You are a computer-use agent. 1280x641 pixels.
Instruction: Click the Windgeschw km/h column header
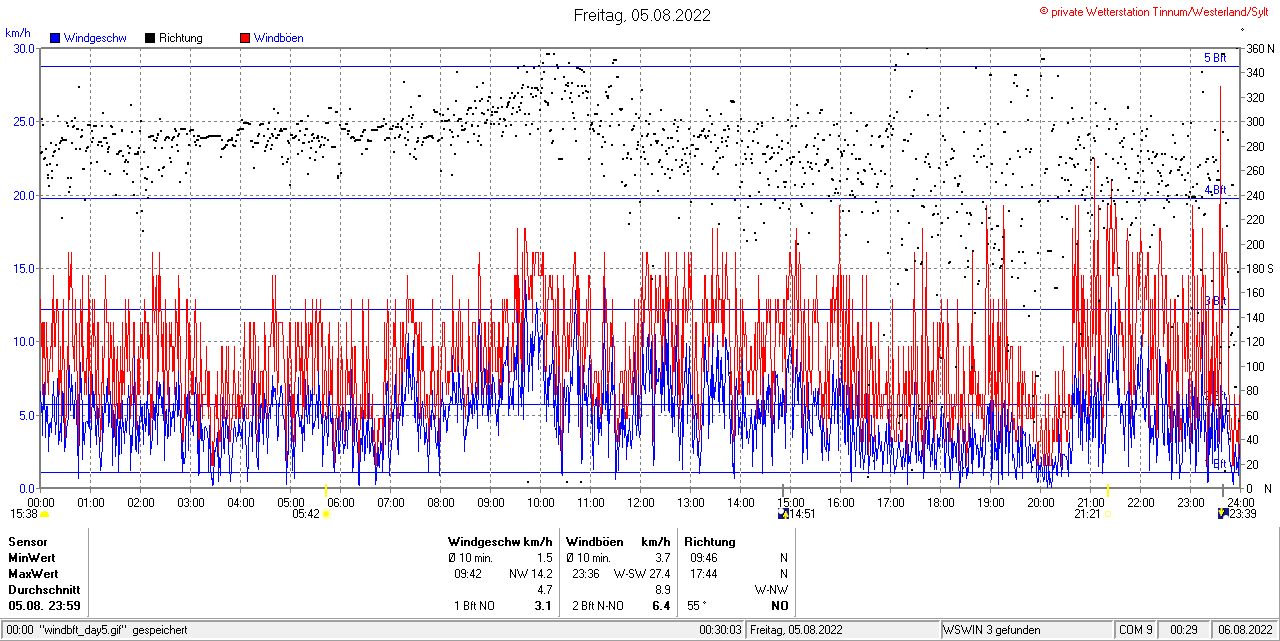point(500,542)
